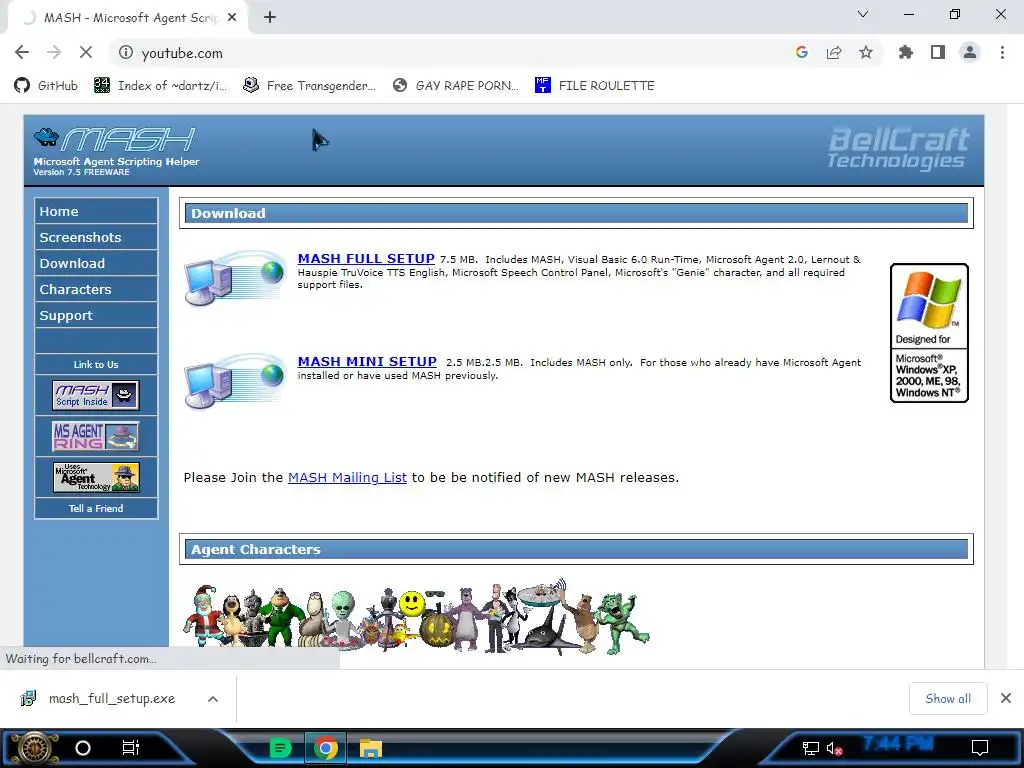Open Screenshots in the site sidebar

click(96, 237)
